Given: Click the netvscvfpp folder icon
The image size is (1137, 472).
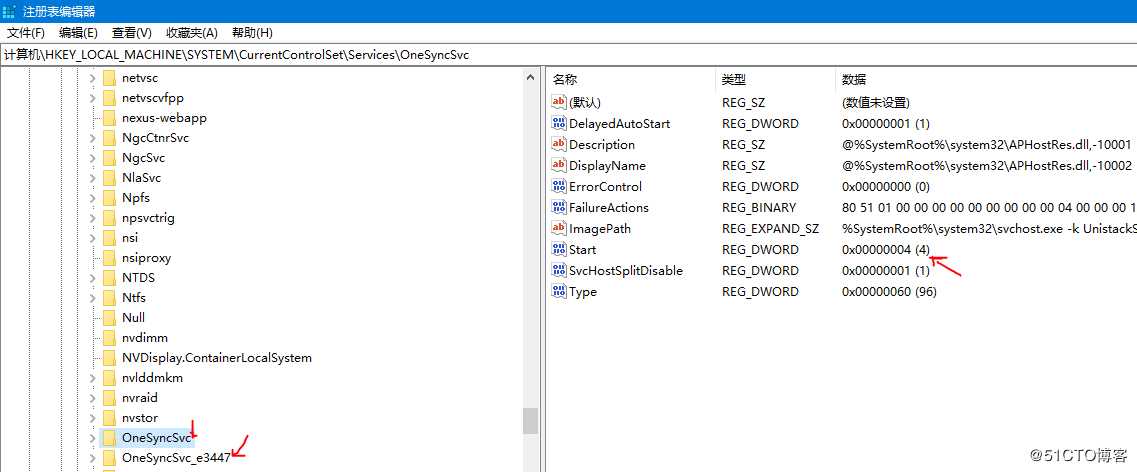Looking at the screenshot, I should [x=109, y=98].
